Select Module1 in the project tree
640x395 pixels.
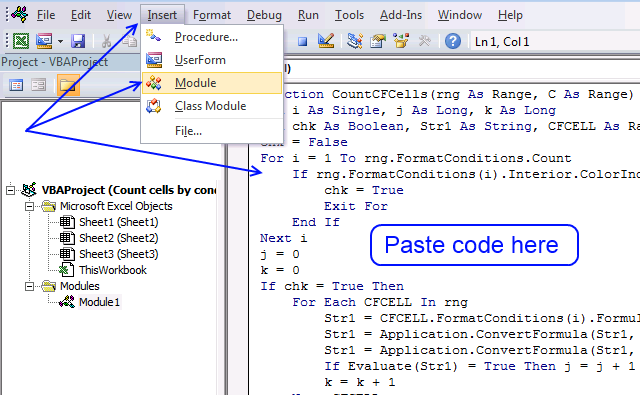point(99,302)
